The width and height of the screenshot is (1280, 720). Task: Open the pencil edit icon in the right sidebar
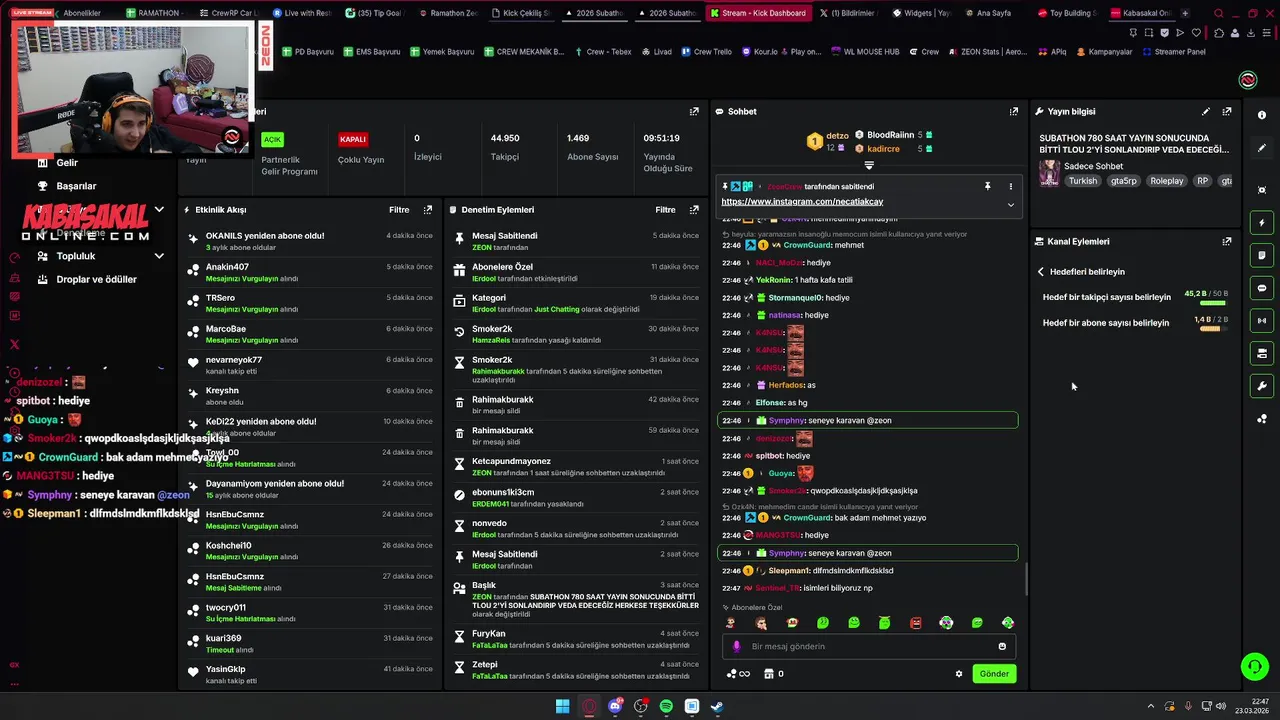pos(1262,148)
